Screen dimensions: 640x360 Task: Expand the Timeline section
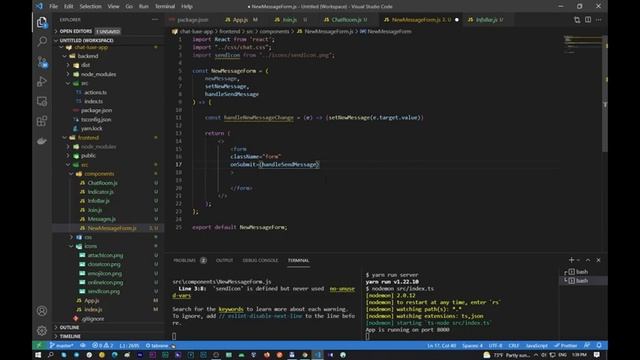coord(70,336)
